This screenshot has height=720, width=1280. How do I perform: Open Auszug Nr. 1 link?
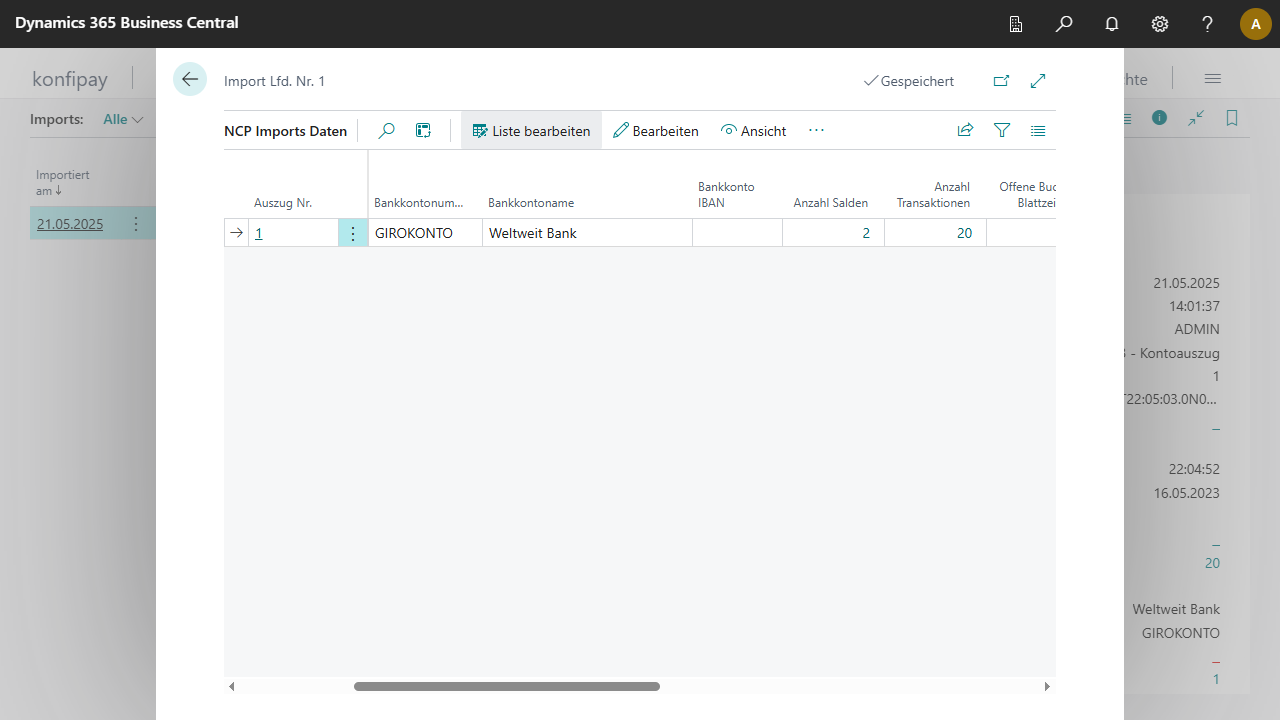click(259, 234)
